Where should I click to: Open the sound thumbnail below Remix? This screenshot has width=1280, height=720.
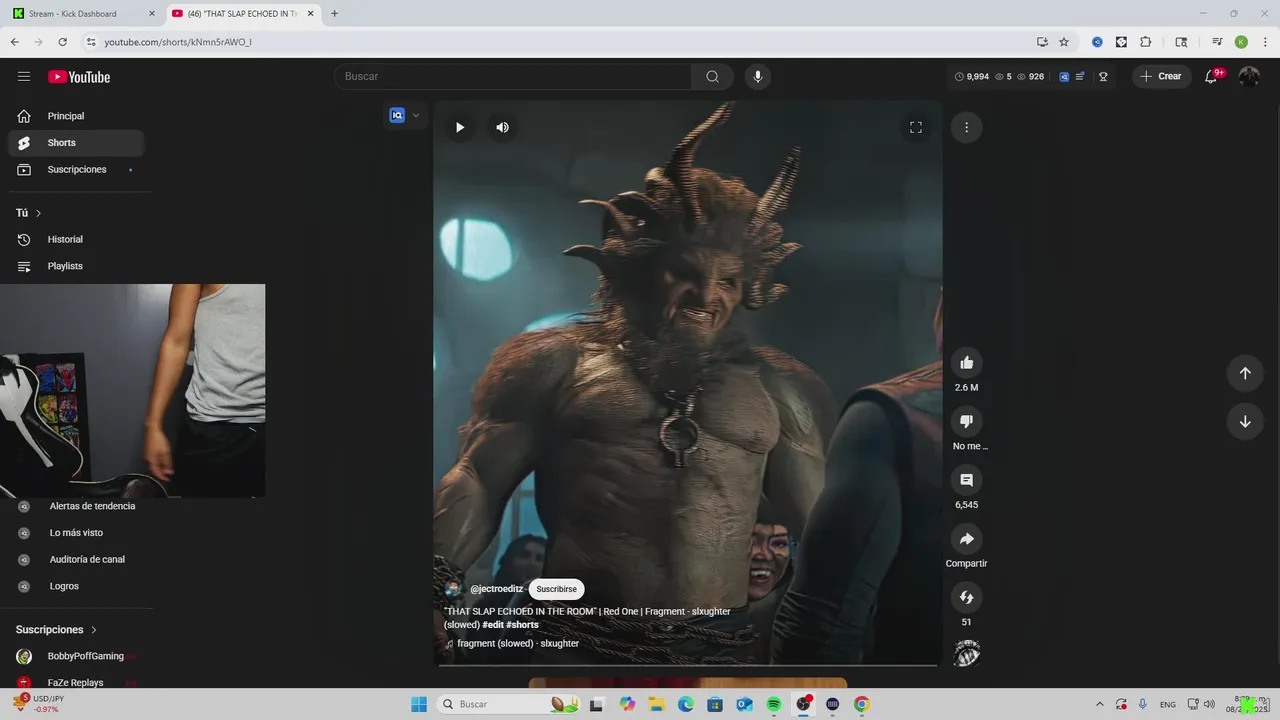(x=966, y=654)
